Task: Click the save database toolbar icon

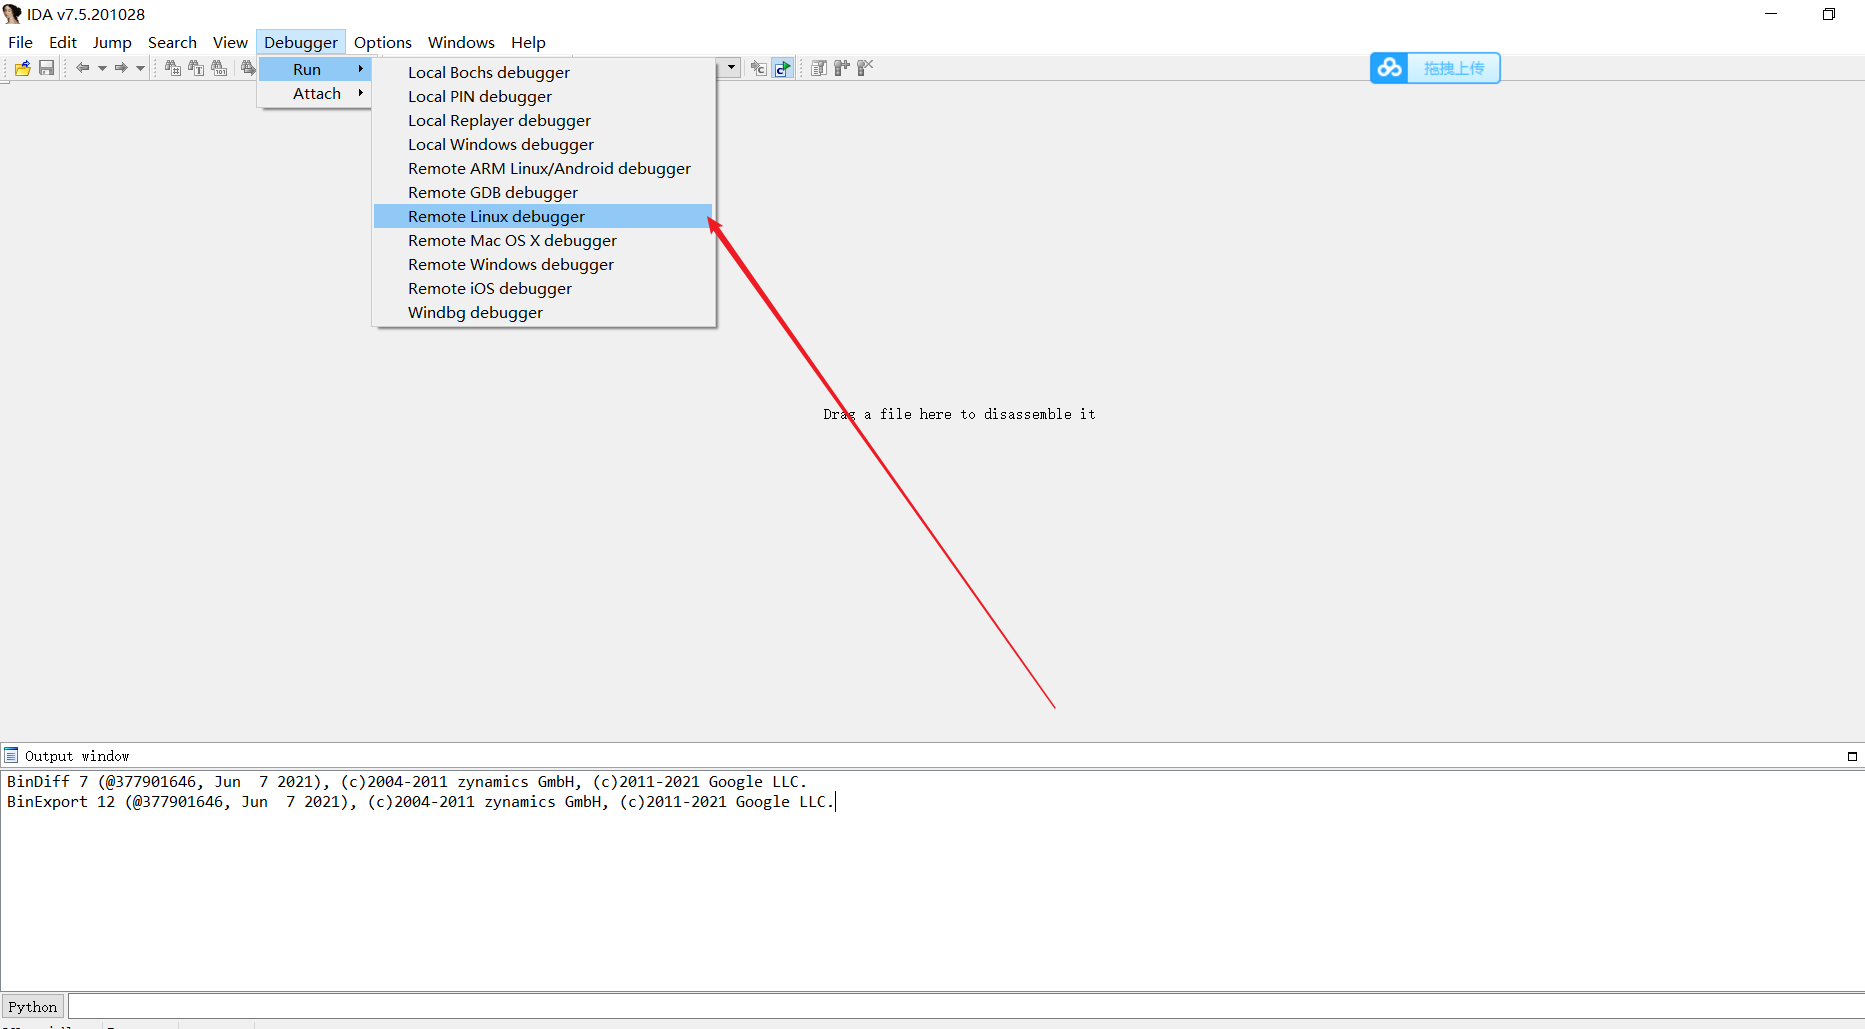Action: 46,68
